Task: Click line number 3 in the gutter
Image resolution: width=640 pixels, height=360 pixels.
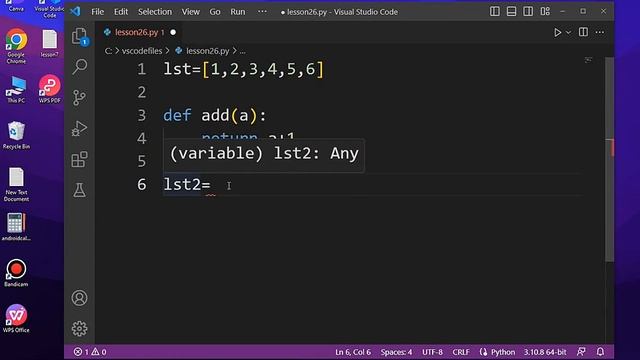Action: tap(142, 116)
